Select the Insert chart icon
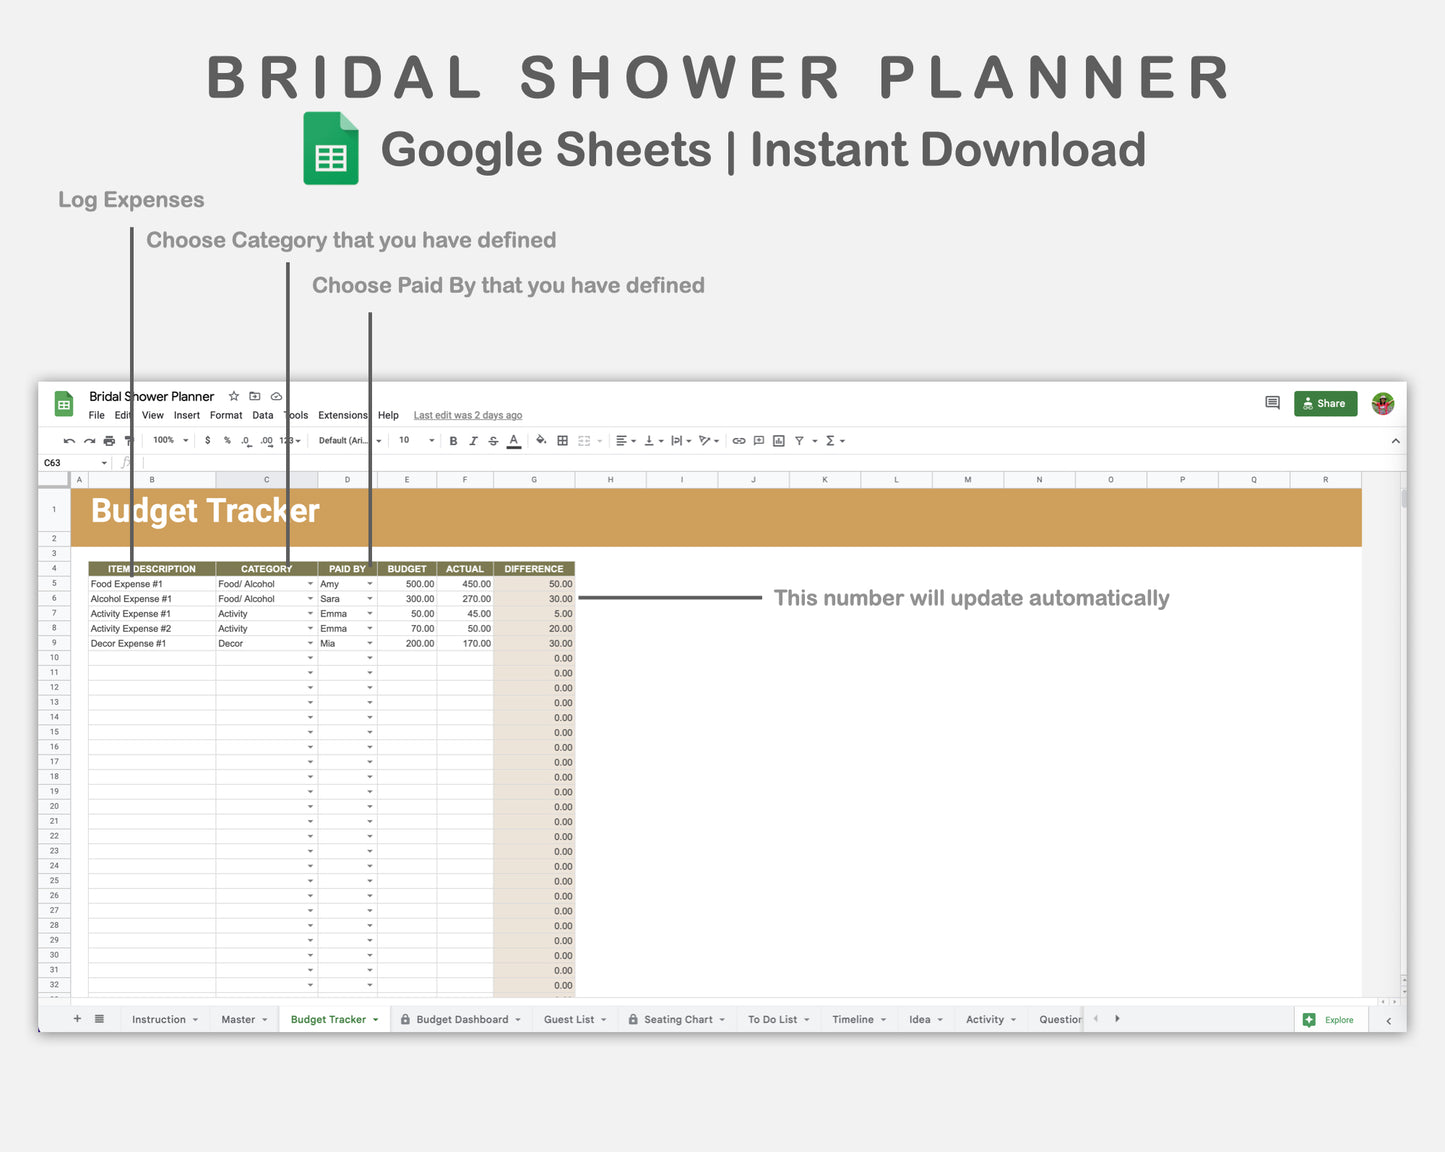 pos(778,440)
